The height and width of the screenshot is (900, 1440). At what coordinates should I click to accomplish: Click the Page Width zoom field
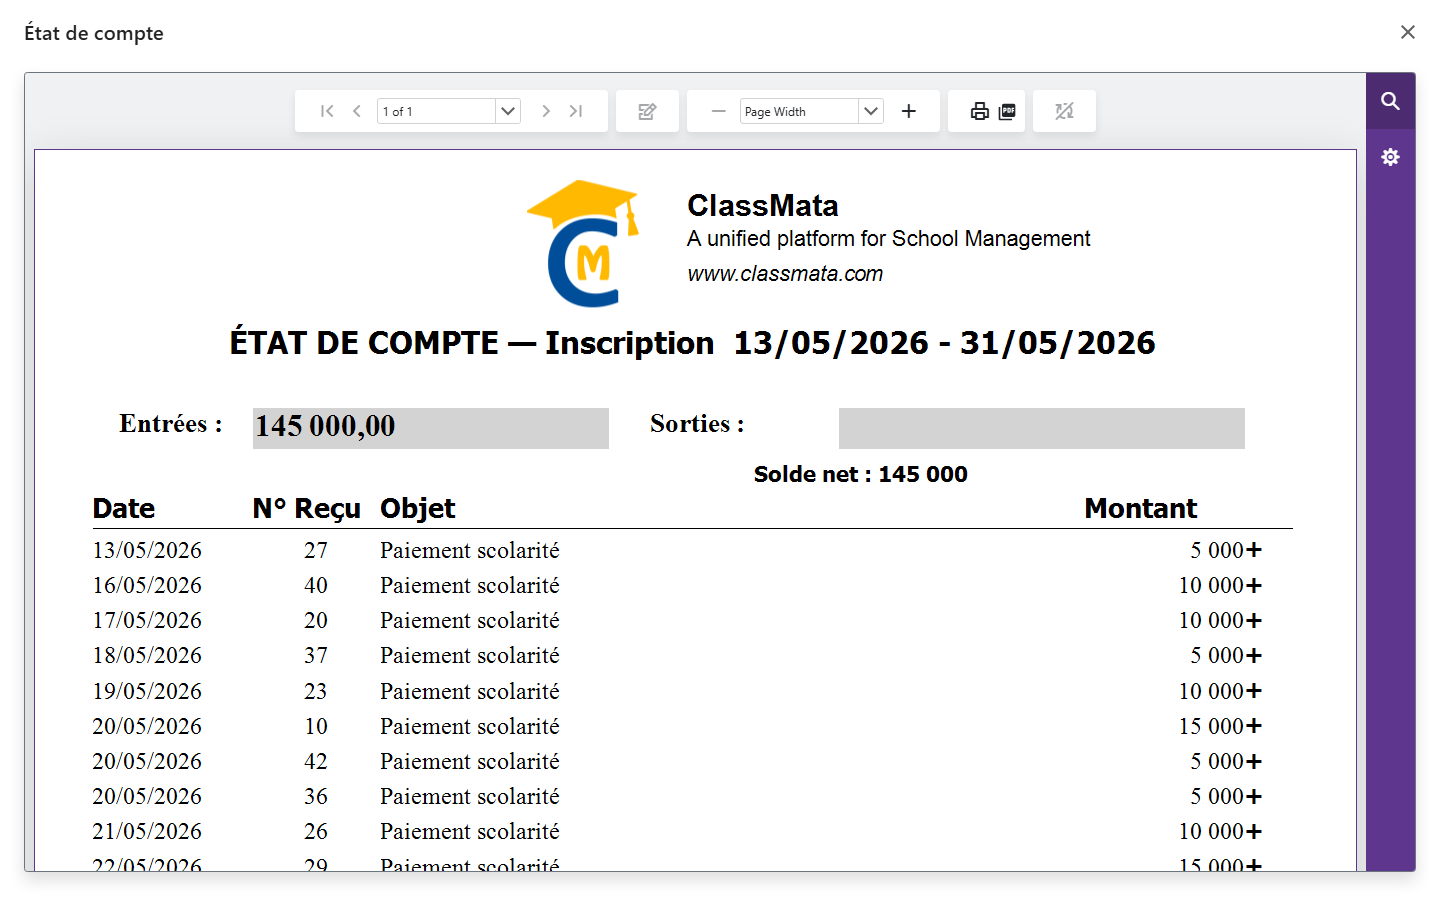tap(799, 111)
